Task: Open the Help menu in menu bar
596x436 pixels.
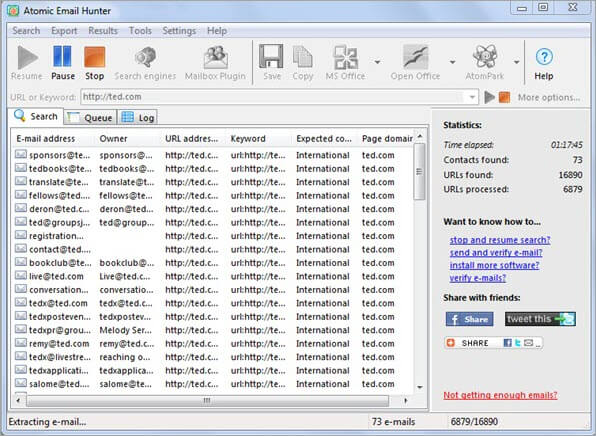Action: point(217,31)
